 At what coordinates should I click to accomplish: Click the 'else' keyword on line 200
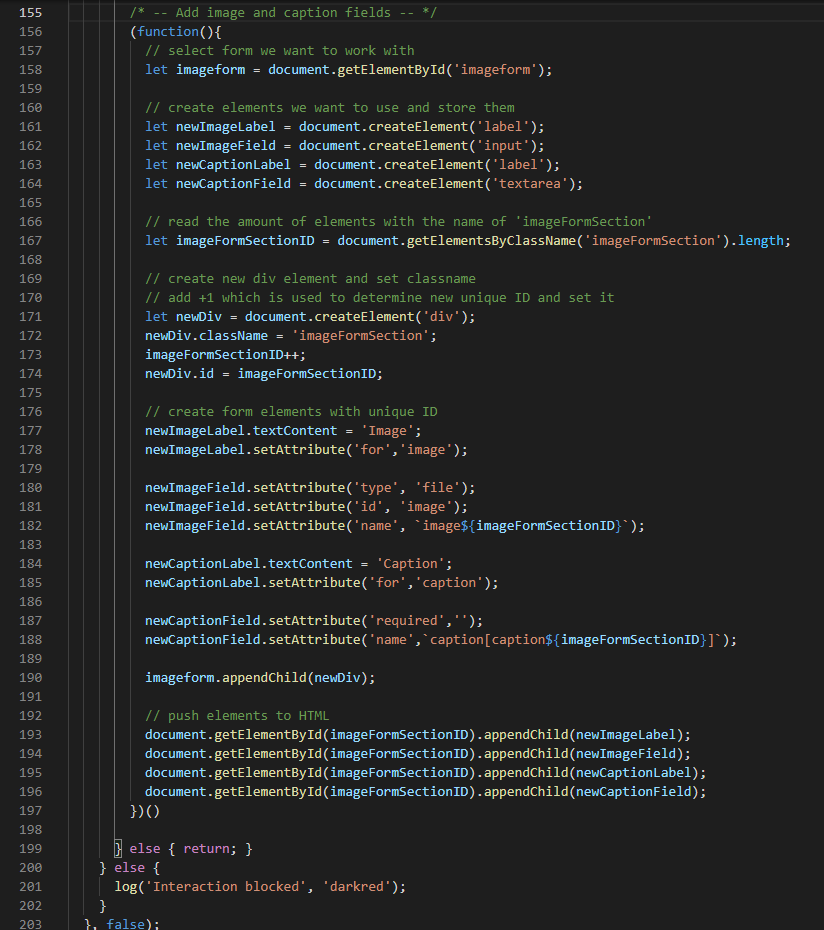130,867
